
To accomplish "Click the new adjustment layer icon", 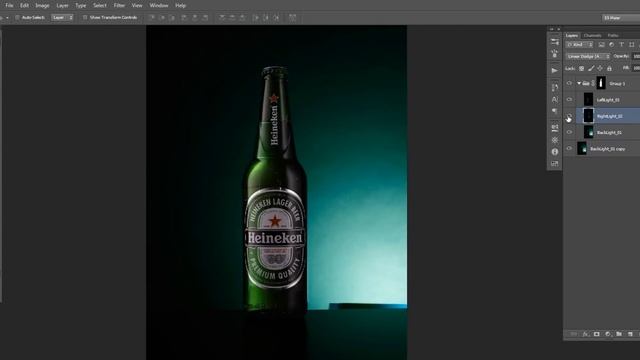I will pos(608,334).
